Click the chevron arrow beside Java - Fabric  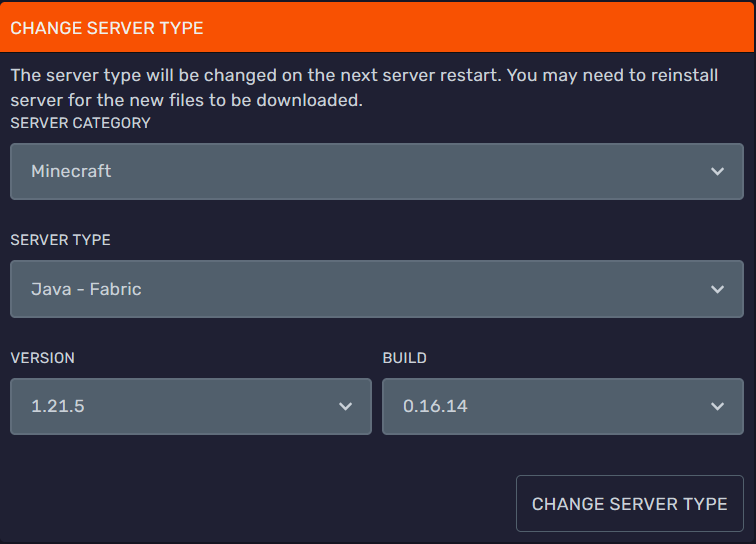click(x=717, y=289)
